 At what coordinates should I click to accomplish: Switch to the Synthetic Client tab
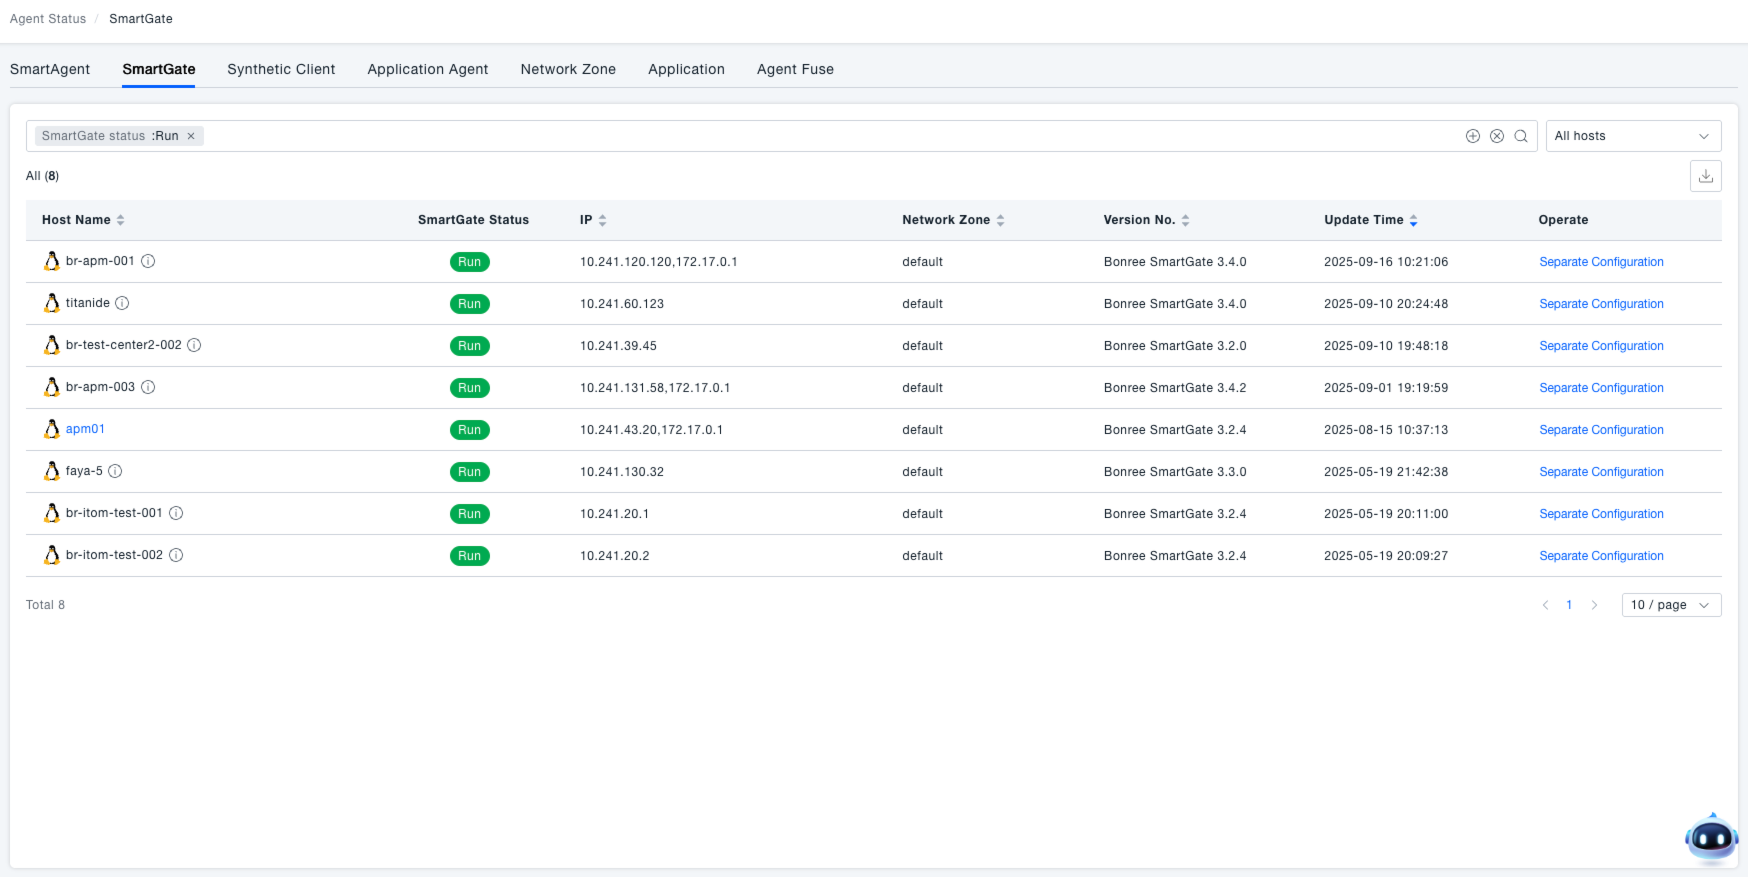281,69
